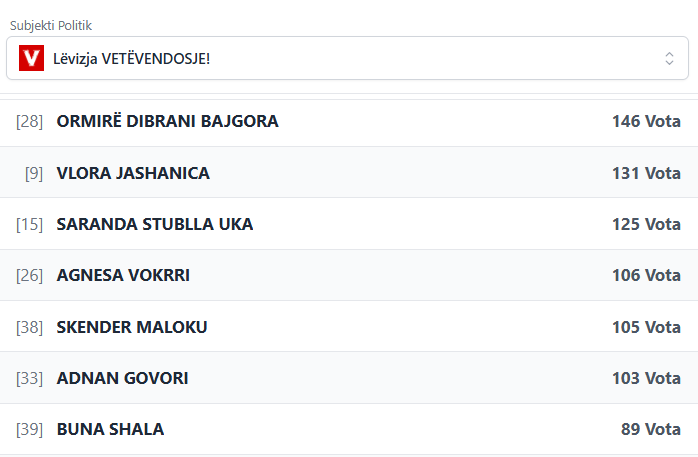The height and width of the screenshot is (457, 698).
Task: Select candidate Ormirë Dibrani Bajgora
Action: click(x=167, y=122)
